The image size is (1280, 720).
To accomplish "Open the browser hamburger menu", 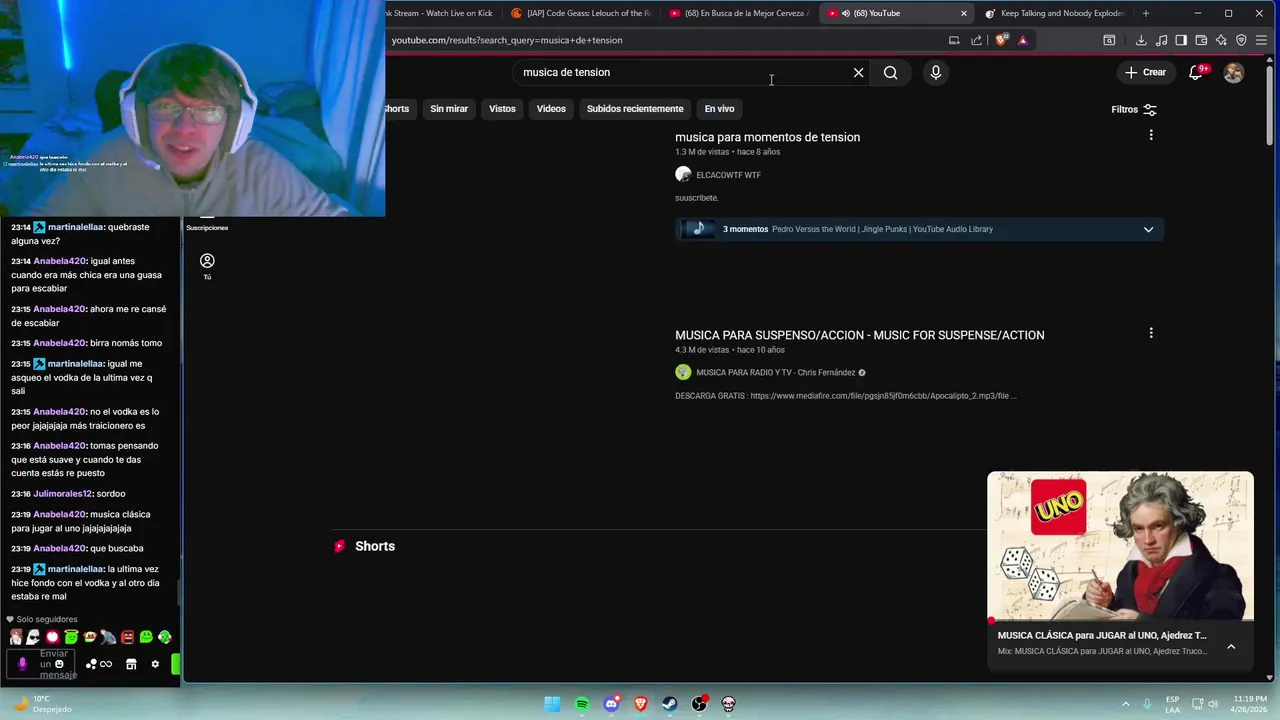I will (1262, 40).
